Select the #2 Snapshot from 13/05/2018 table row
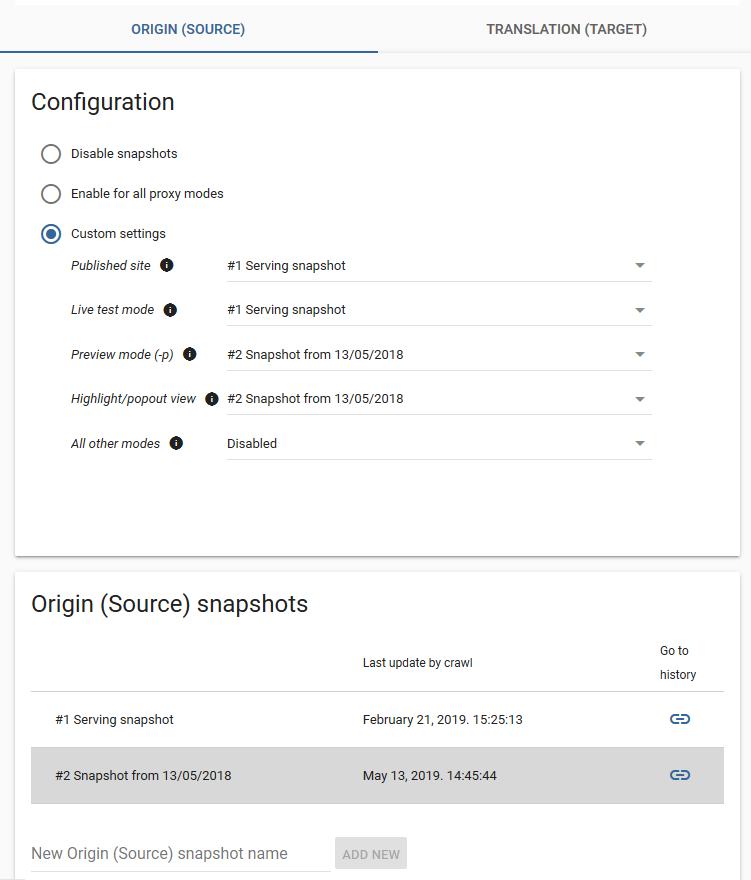This screenshot has width=751, height=880. [377, 776]
